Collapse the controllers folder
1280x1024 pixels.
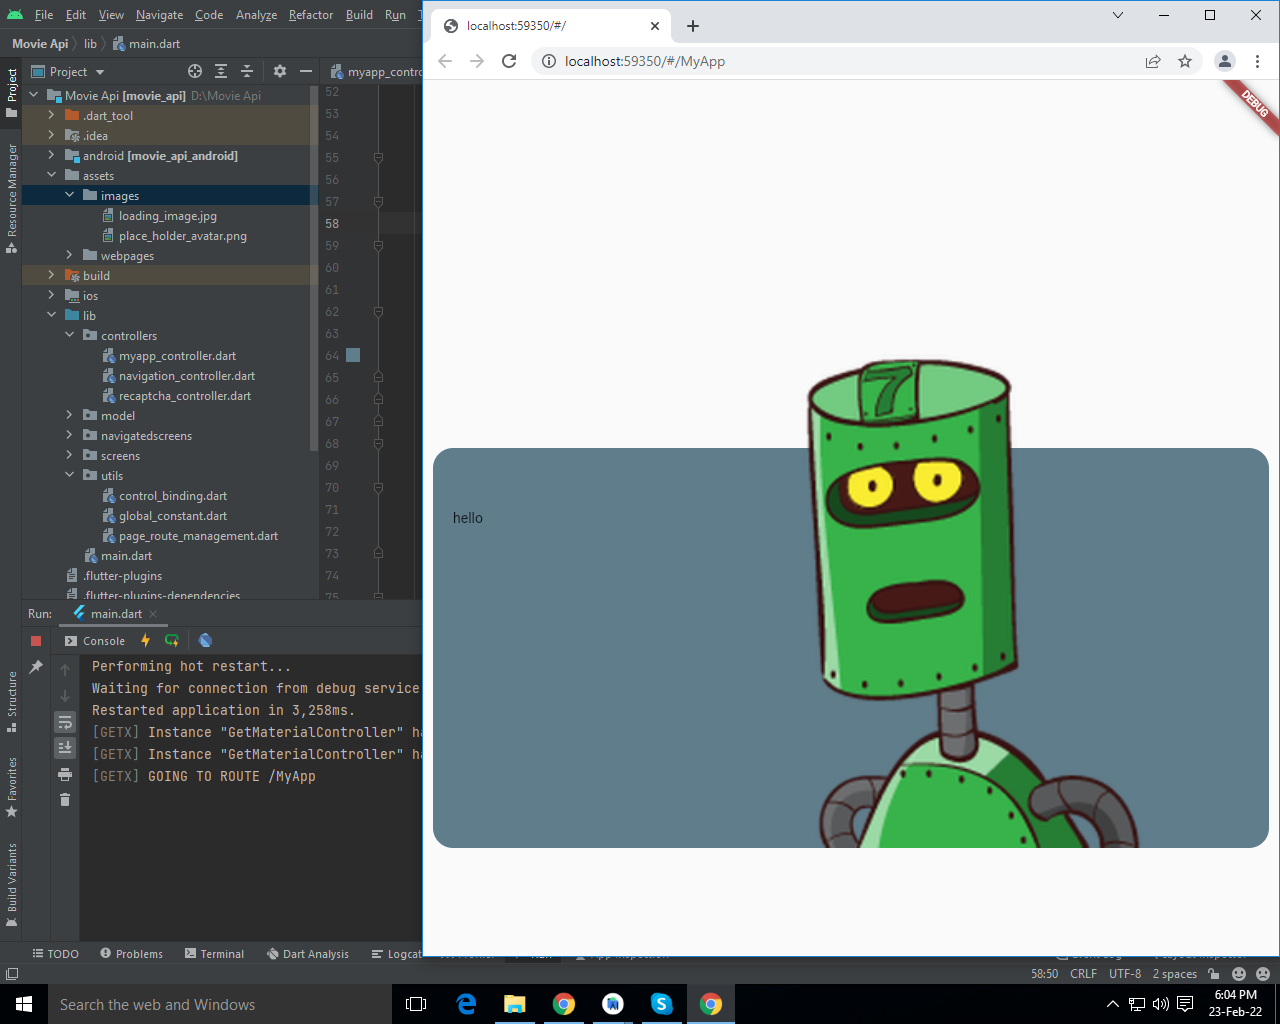(69, 336)
